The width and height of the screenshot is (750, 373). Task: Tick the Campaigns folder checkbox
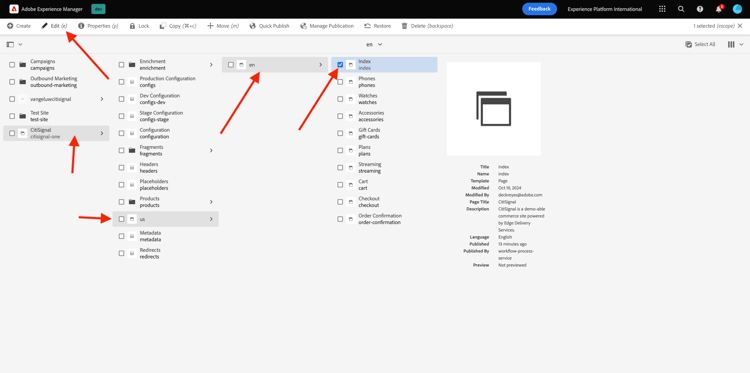[x=12, y=65]
